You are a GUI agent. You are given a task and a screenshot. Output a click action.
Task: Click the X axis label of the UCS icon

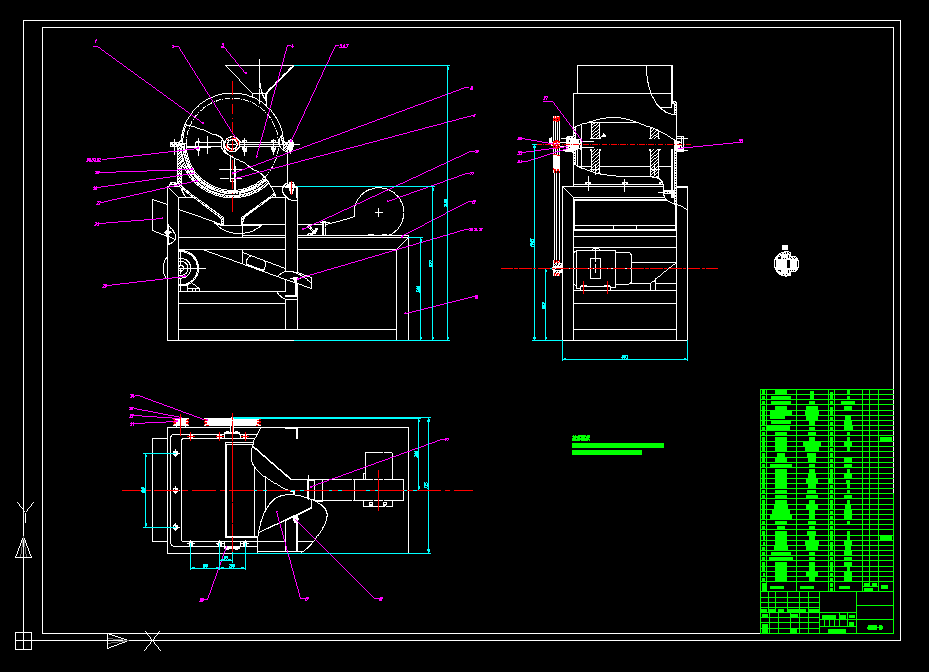click(152, 641)
